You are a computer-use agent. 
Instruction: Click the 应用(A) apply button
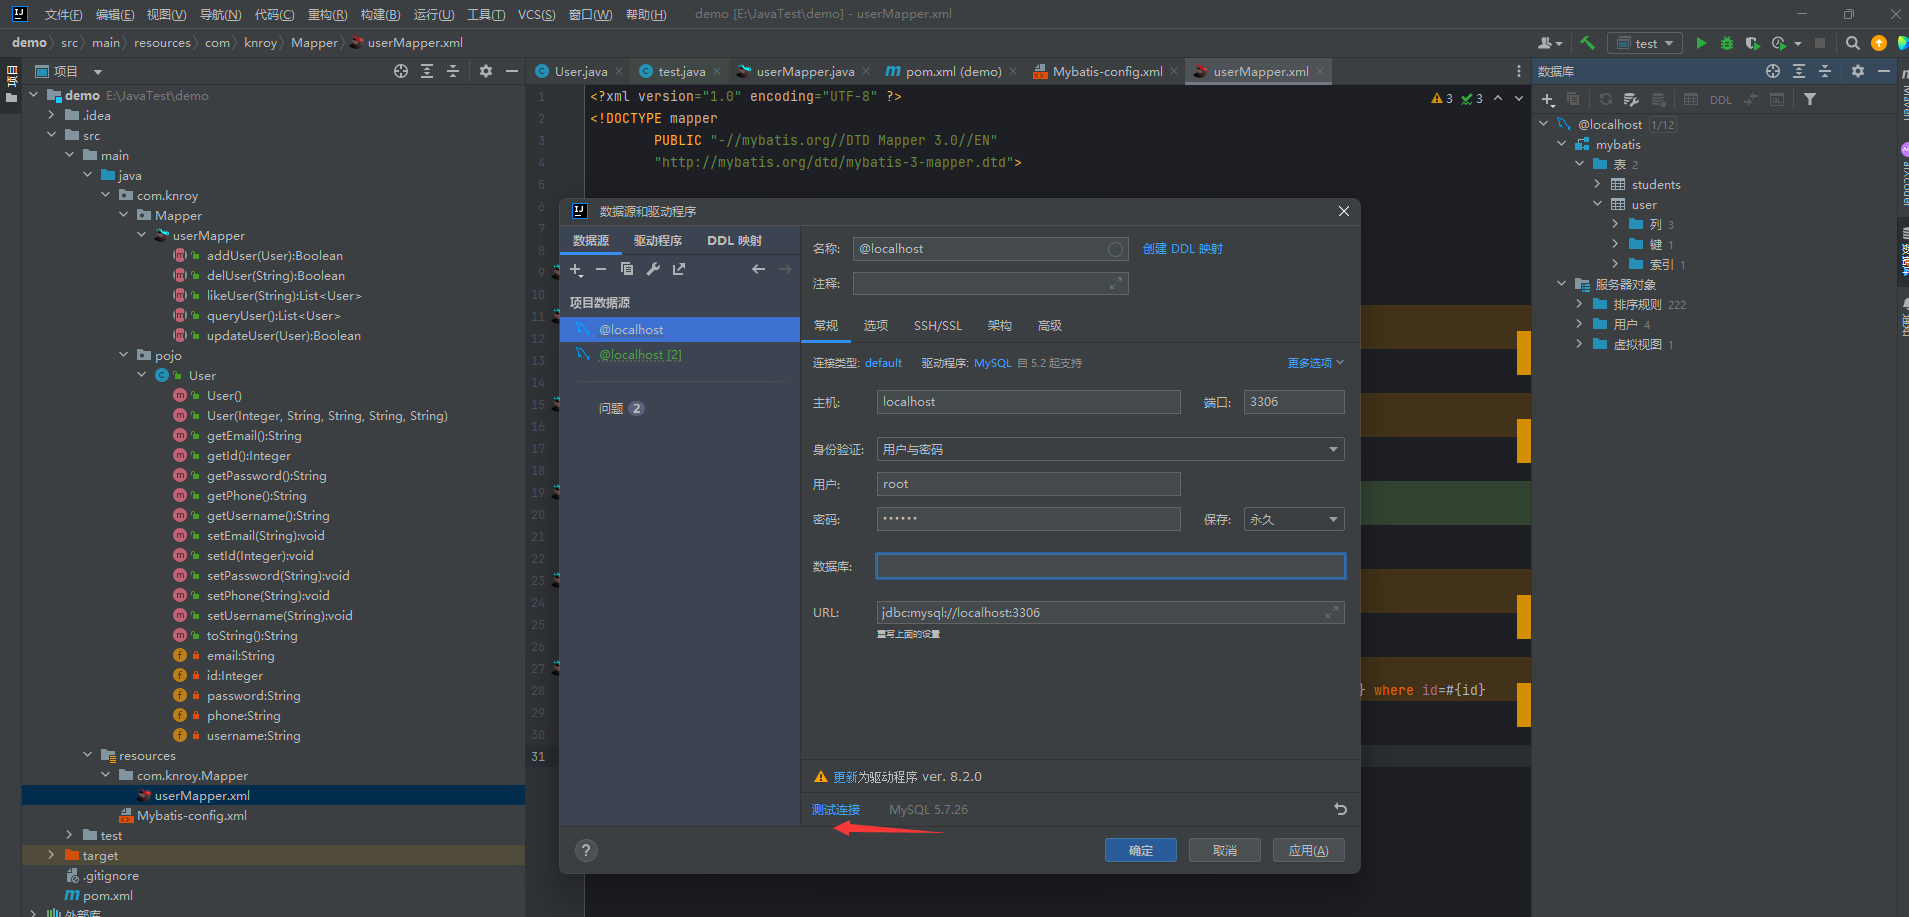[1308, 850]
